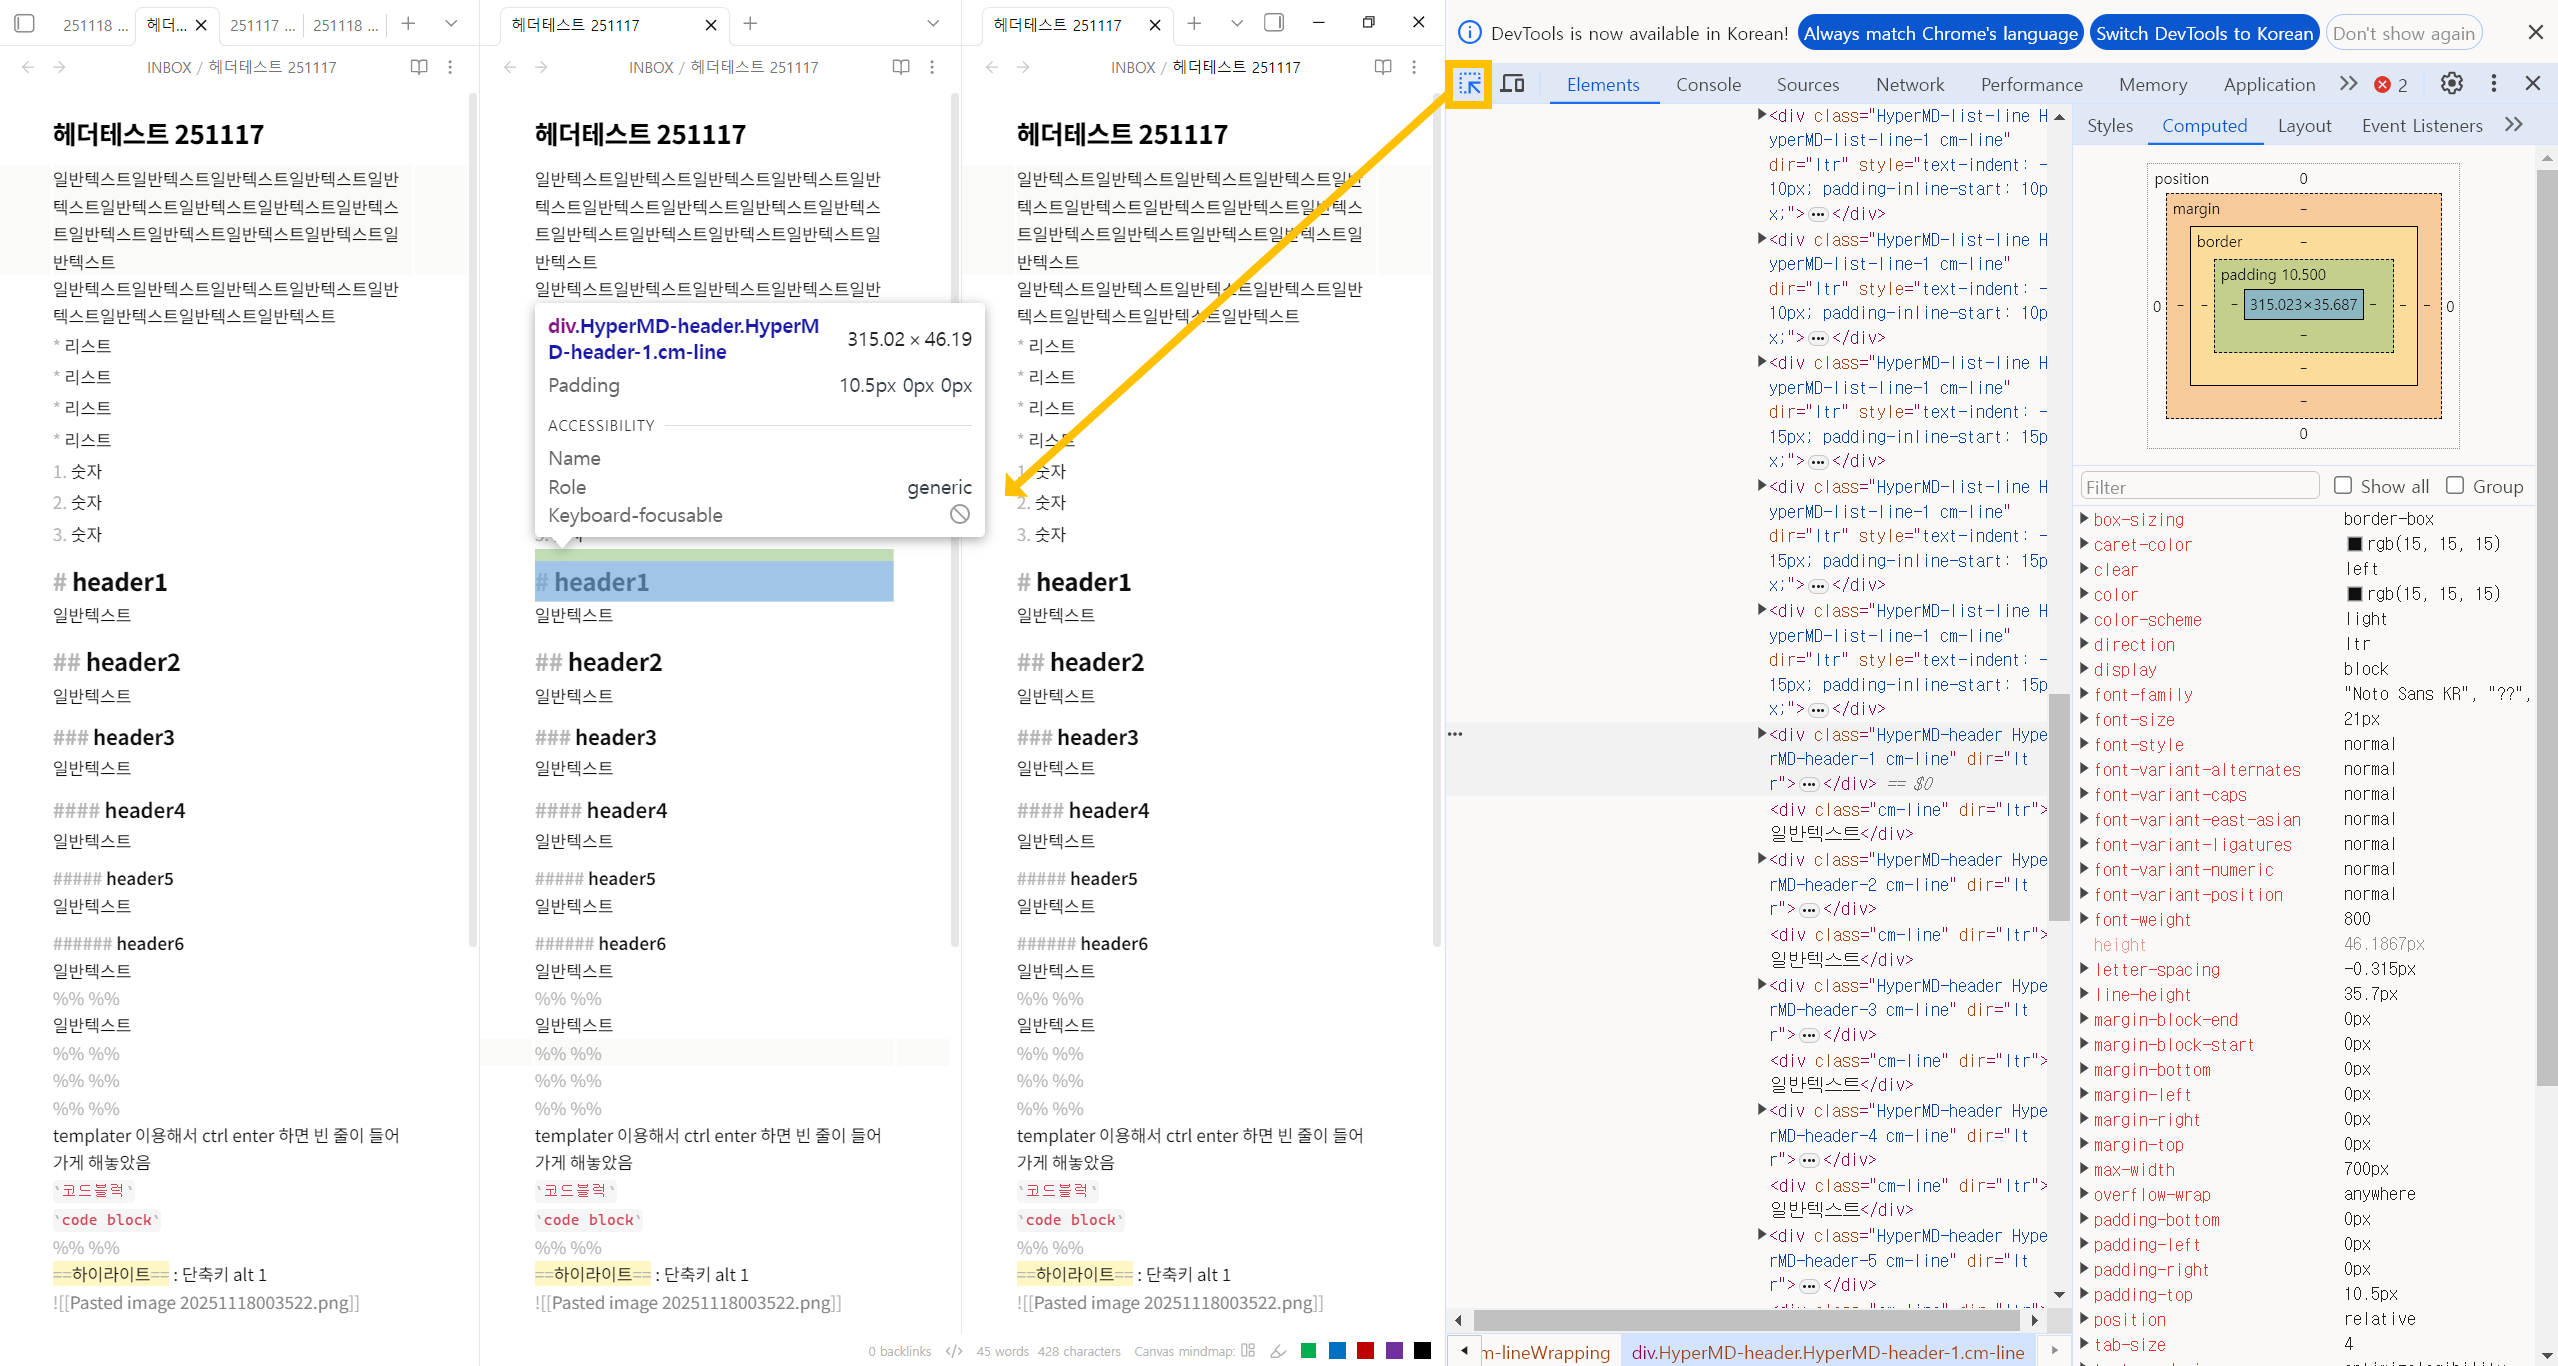Toggle the right sidebar panel icon
The image size is (2558, 1366).
pos(1274,23)
